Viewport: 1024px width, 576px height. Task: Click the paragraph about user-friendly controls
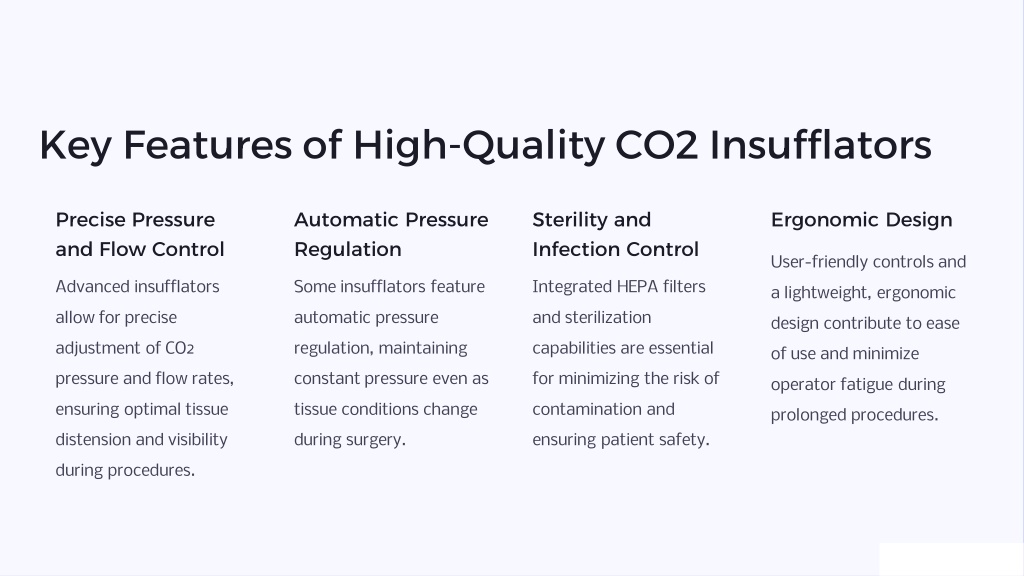pyautogui.click(x=868, y=338)
